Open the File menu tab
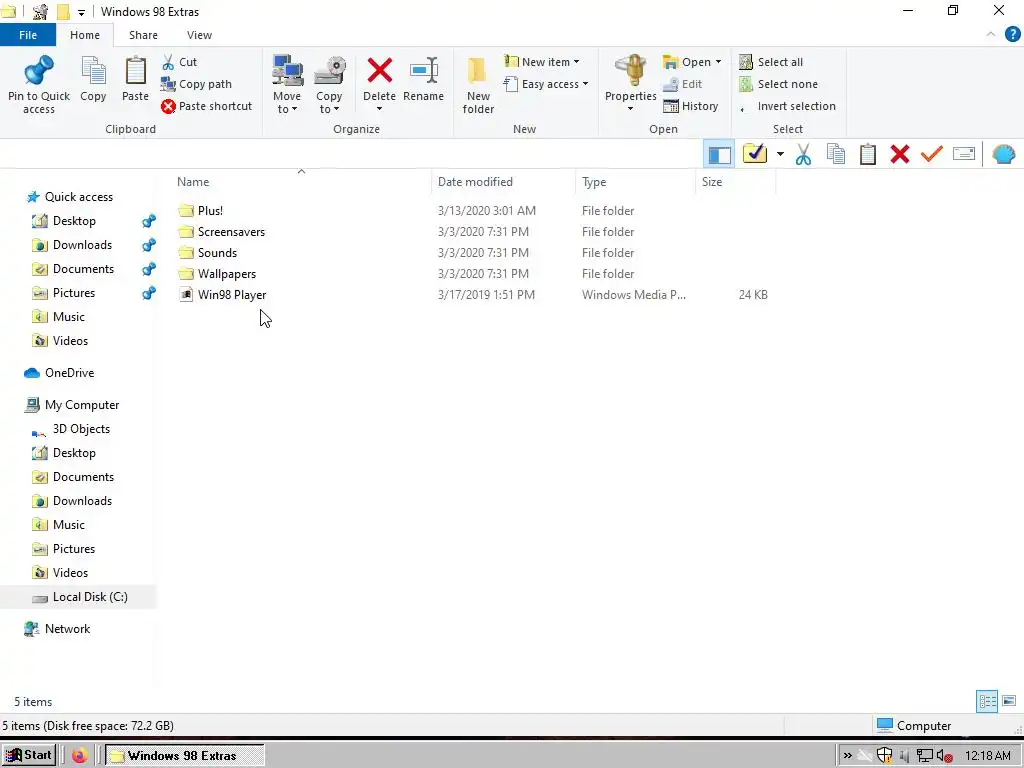1024x768 pixels. 28,35
